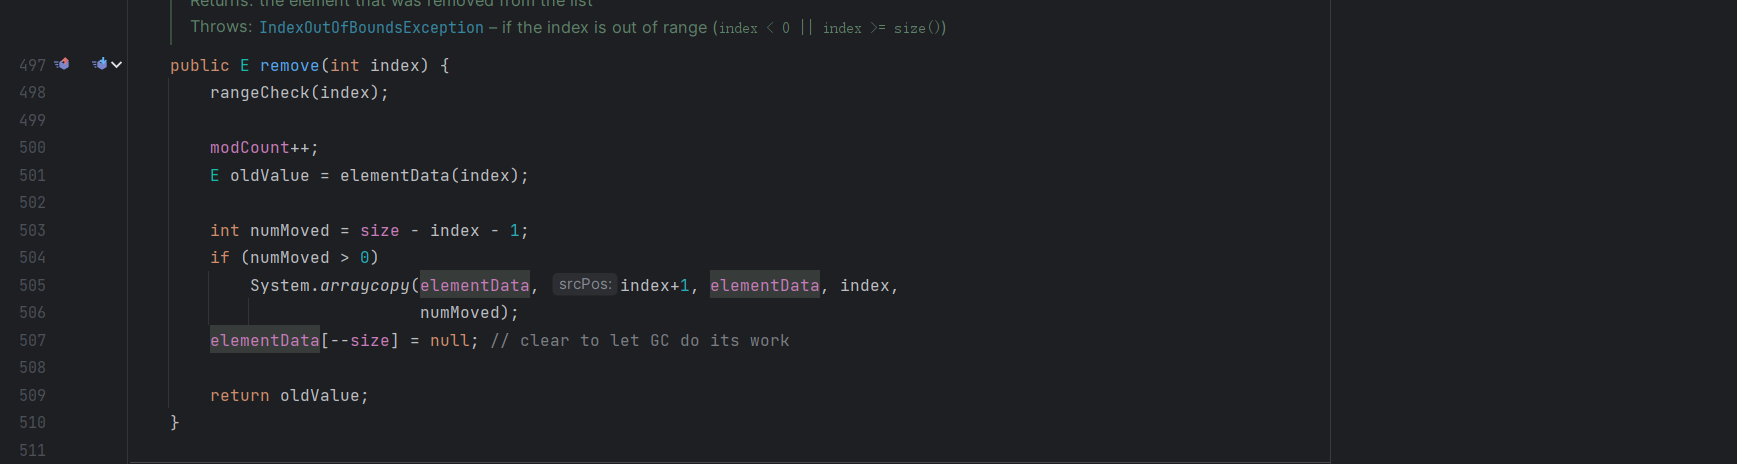Click line number 497 in the gutter
The width and height of the screenshot is (1737, 464).
tap(32, 65)
